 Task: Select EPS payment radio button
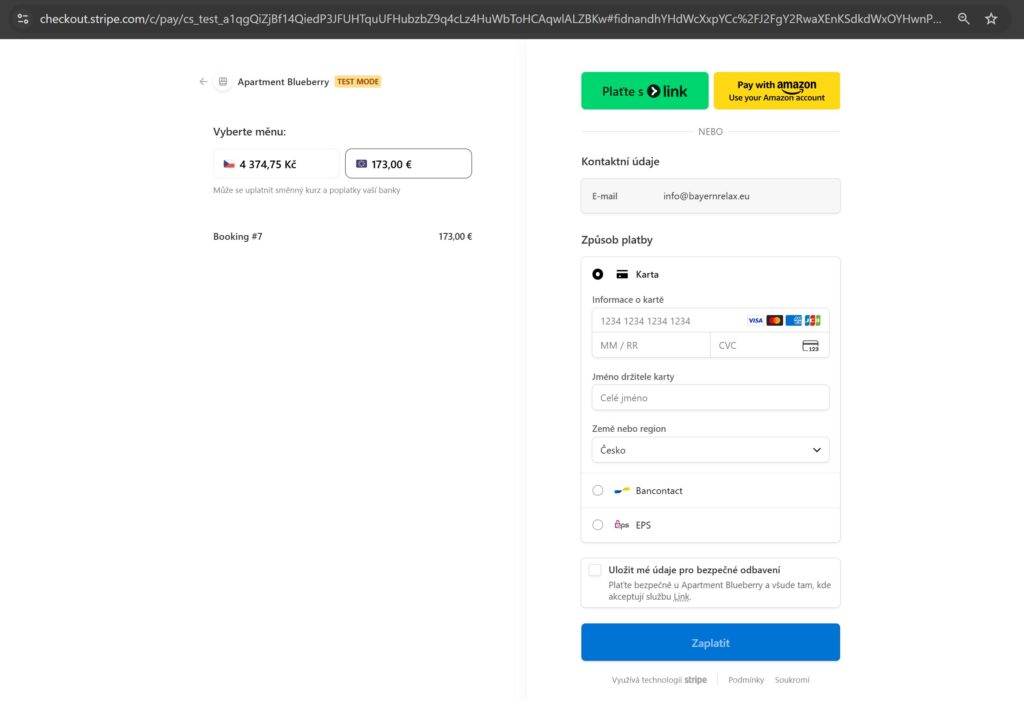pyautogui.click(x=598, y=525)
